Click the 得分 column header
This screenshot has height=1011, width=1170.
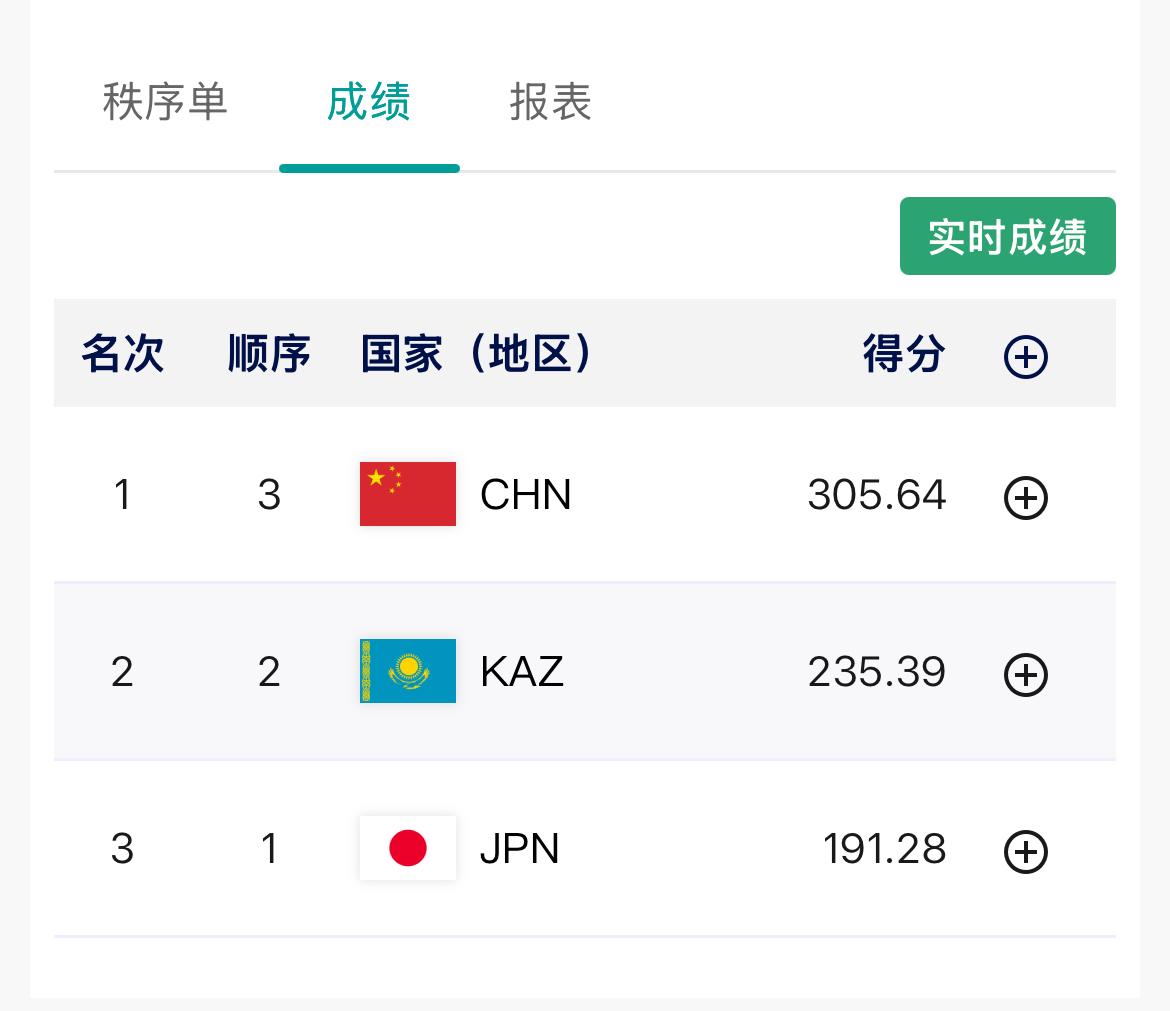click(x=904, y=354)
